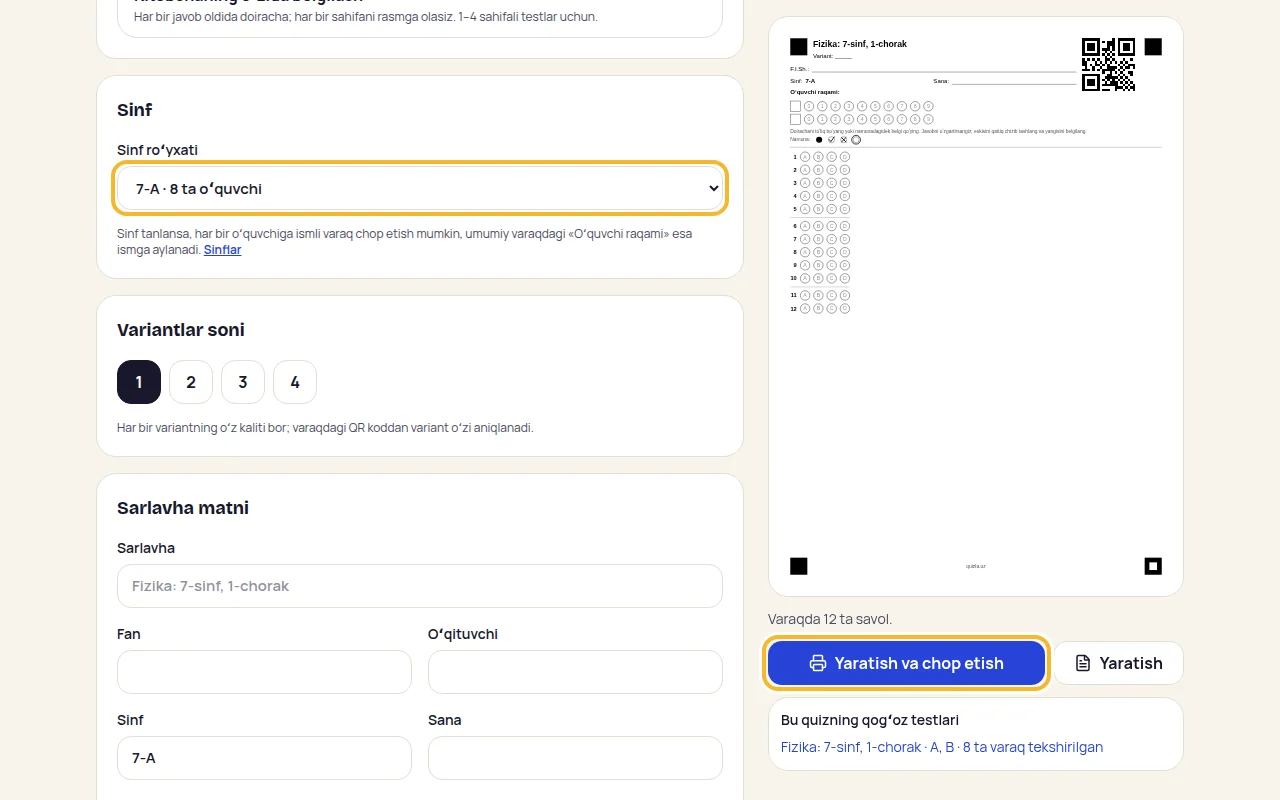Click the document icon on Yaratish button
Screen dimensions: 1280x800
[1083, 663]
